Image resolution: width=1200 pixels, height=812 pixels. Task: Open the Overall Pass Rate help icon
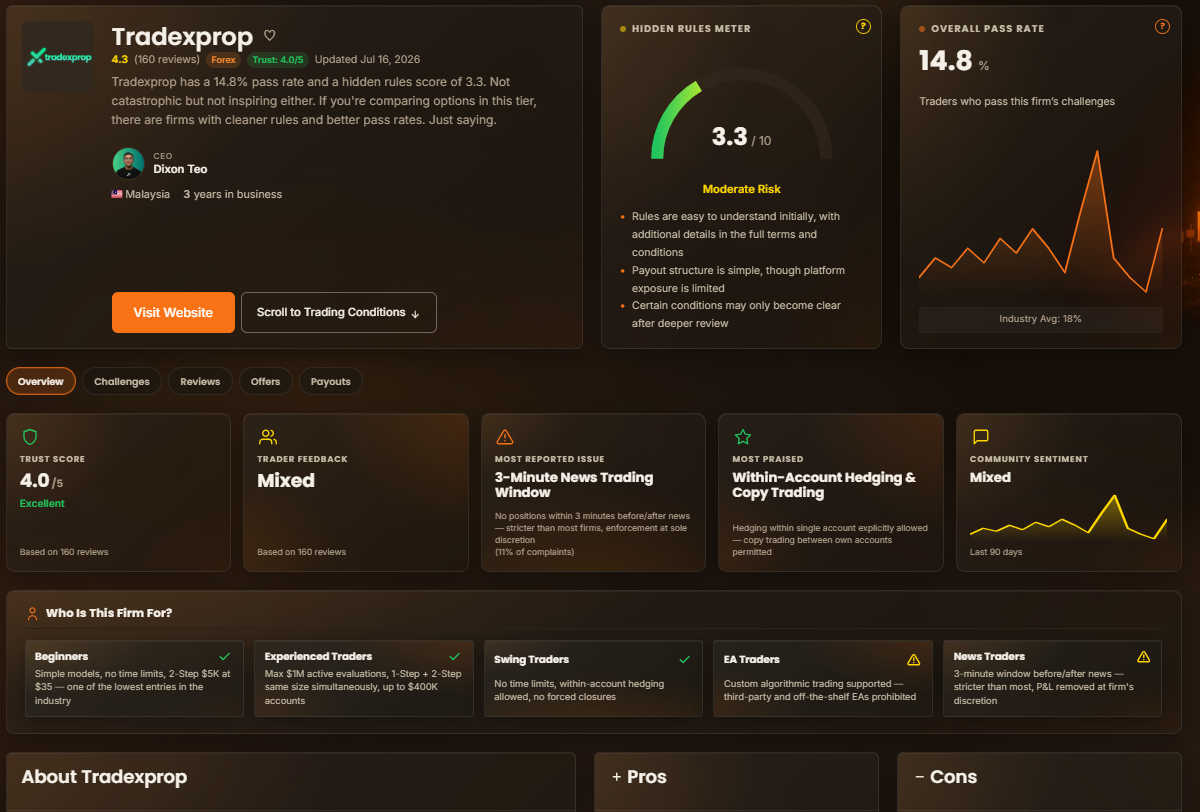point(1162,27)
